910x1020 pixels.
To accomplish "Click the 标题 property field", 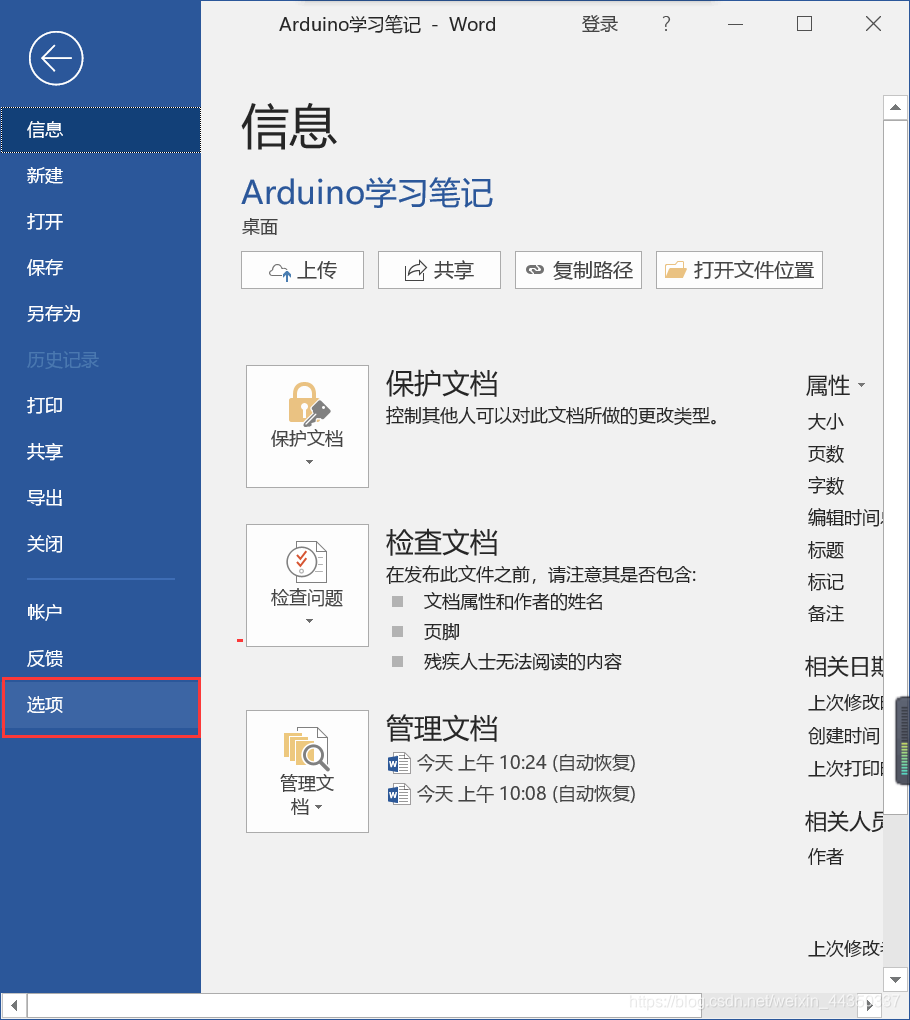I will point(825,550).
